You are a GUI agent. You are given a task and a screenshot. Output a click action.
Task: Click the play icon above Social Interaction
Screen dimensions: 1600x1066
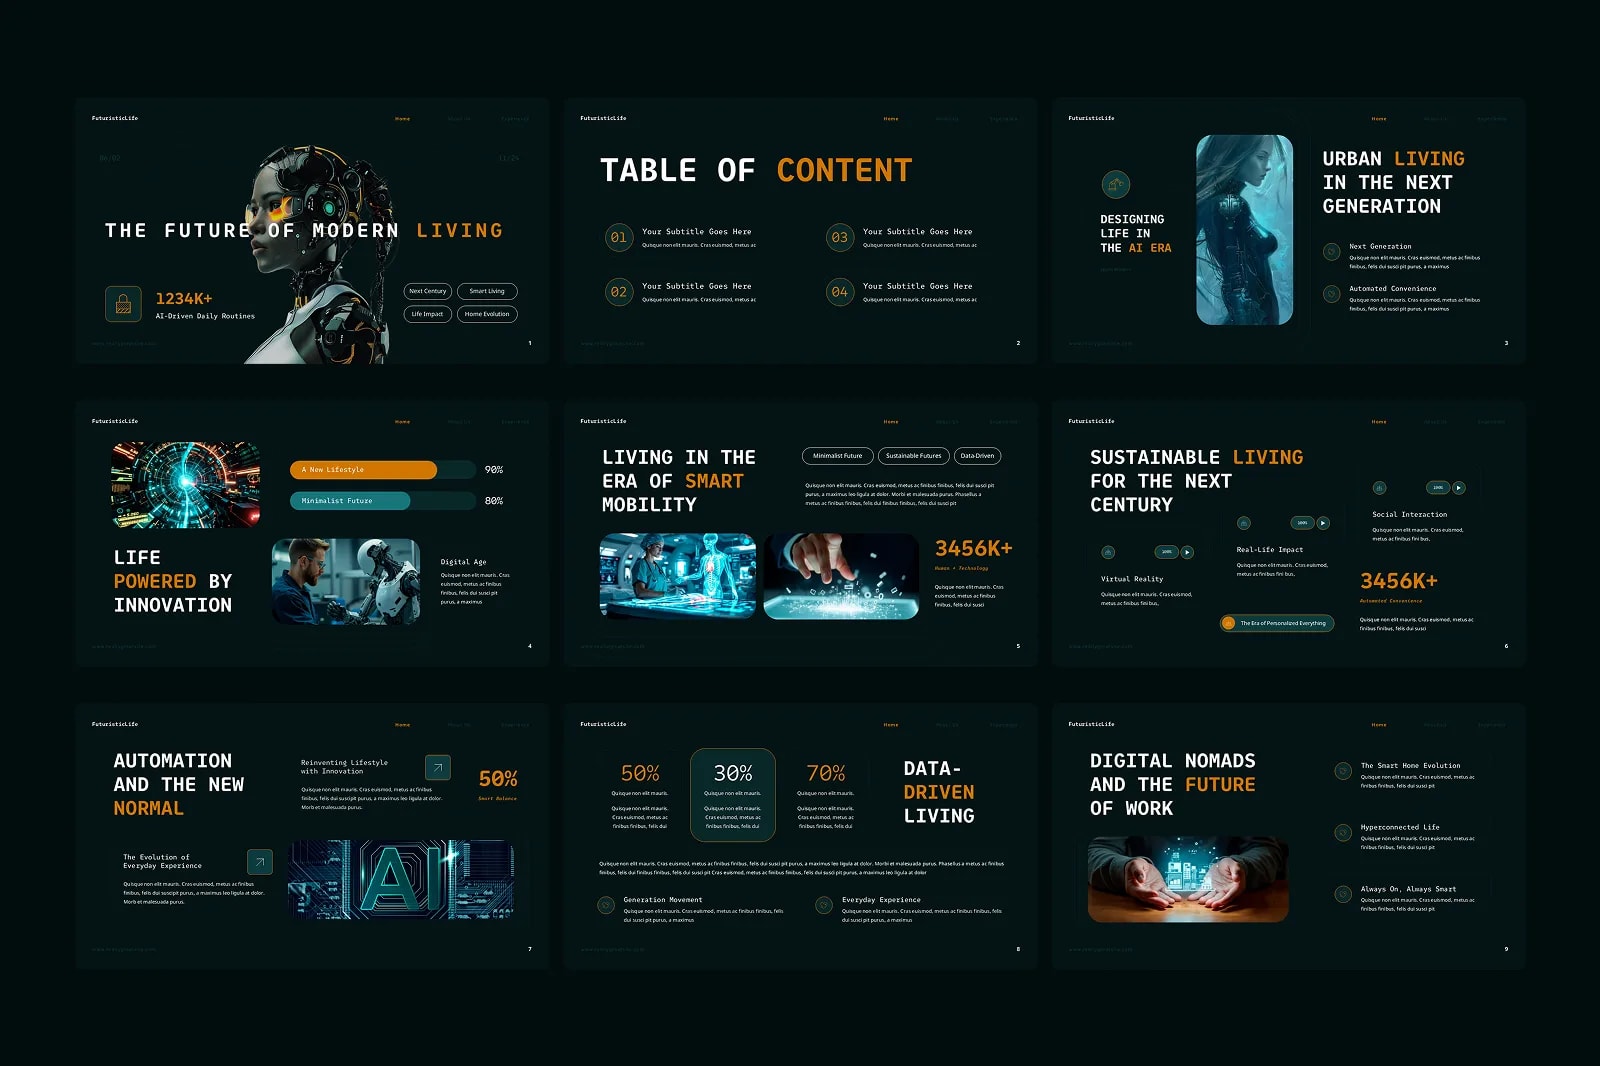coord(1459,488)
